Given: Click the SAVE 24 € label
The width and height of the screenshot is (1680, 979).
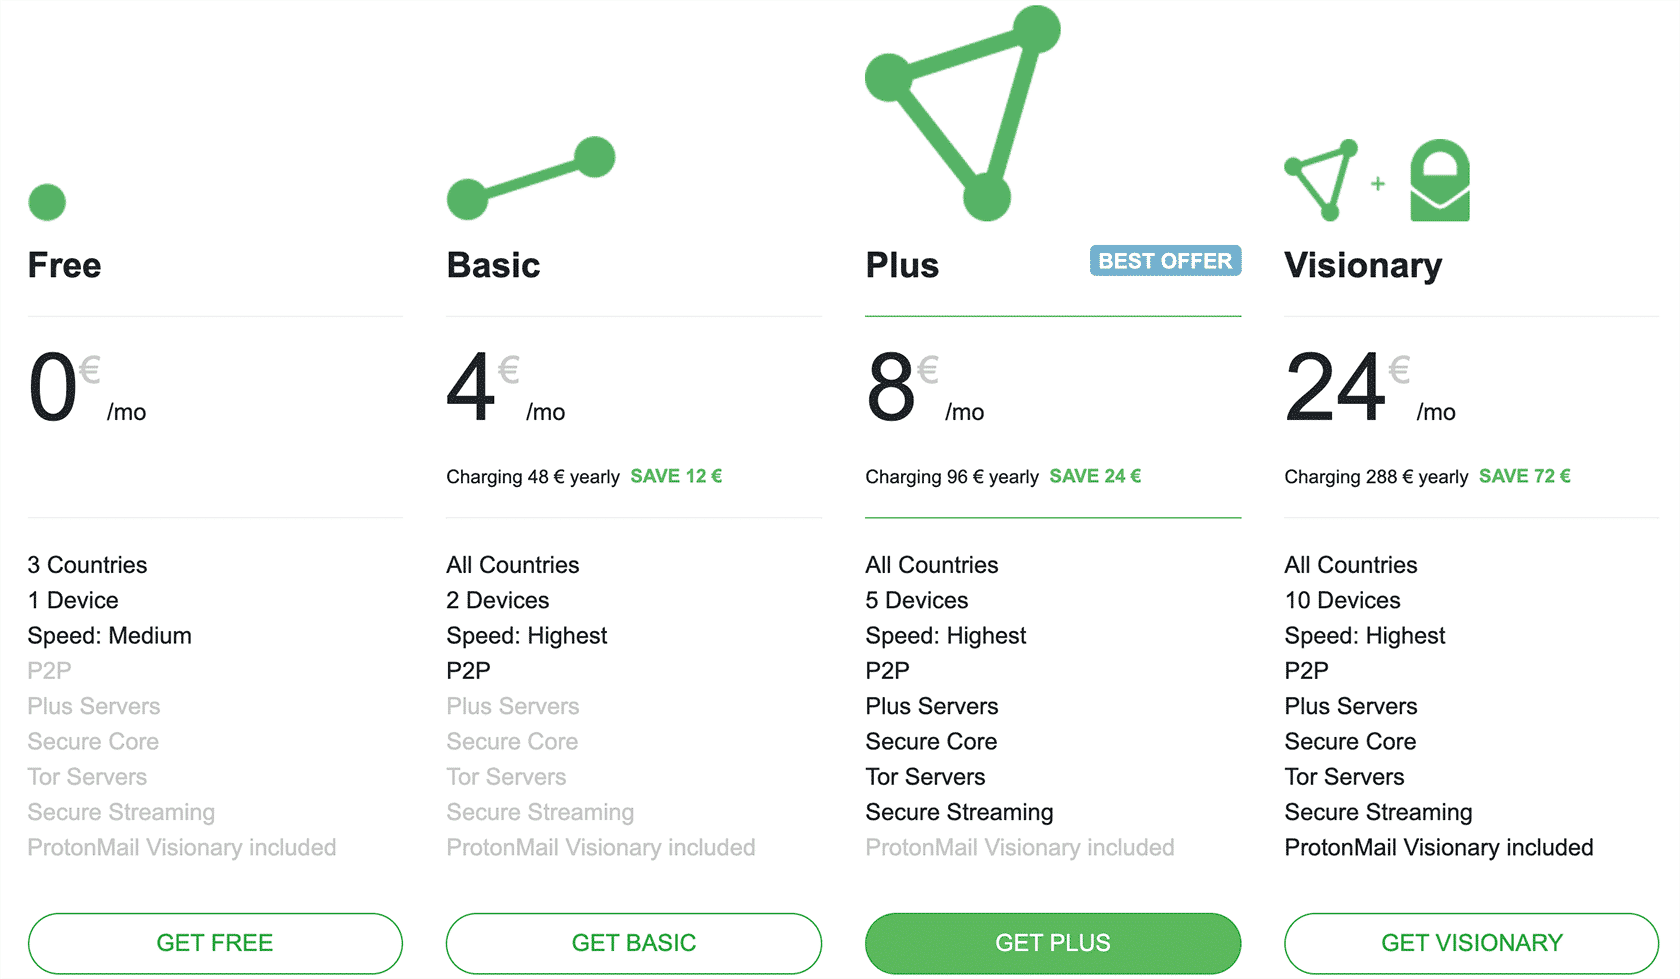Looking at the screenshot, I should 1095,476.
